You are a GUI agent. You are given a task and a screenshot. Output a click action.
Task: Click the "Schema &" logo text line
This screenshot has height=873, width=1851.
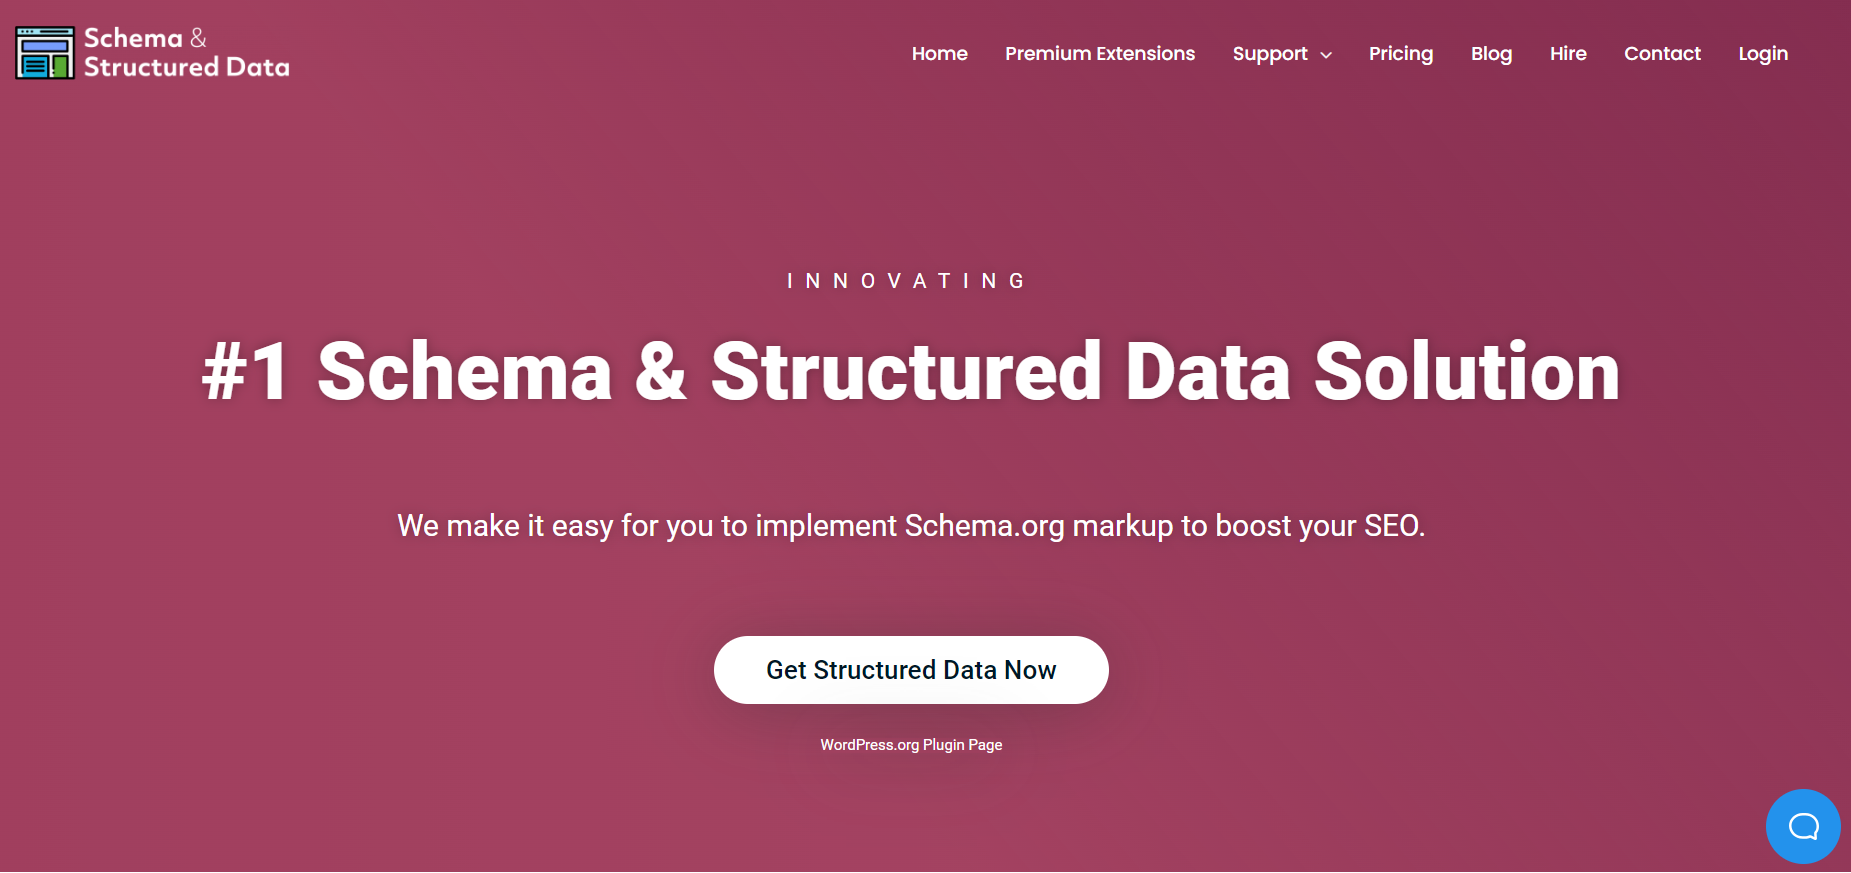coord(145,38)
